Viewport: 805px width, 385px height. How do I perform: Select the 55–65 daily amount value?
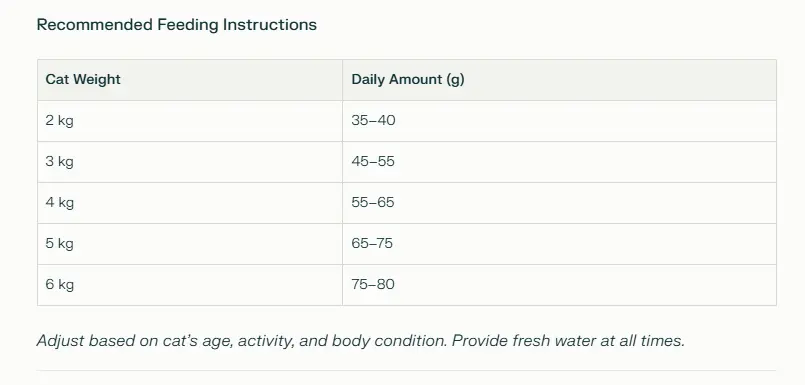click(373, 202)
